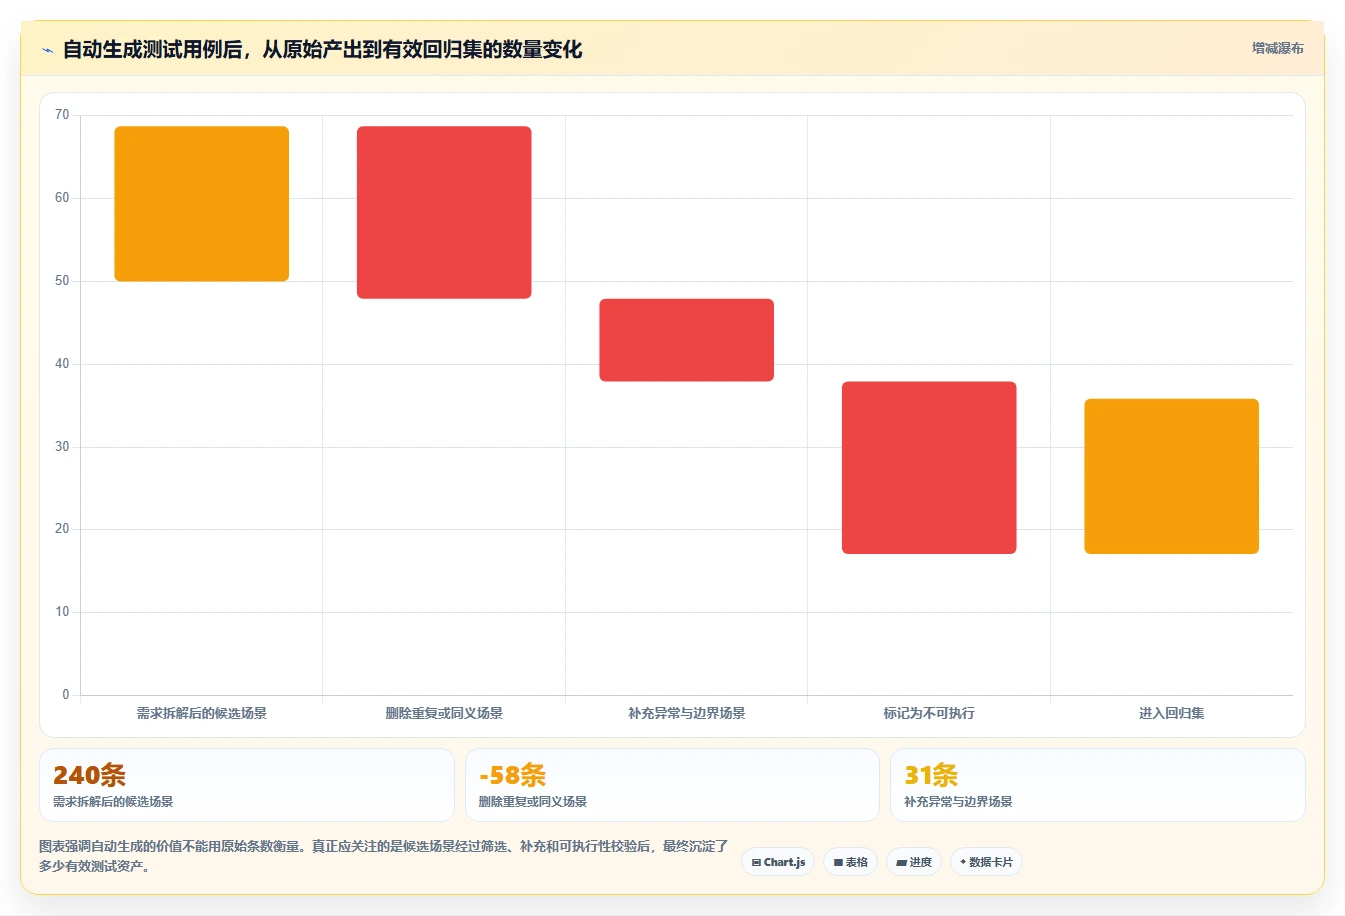Click the -58条 value in the stat card
Image resolution: width=1345 pixels, height=916 pixels.
click(513, 775)
